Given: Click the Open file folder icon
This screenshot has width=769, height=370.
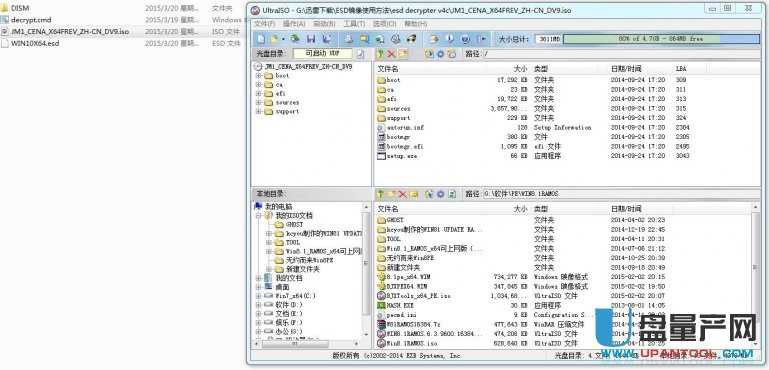Looking at the screenshot, I should [x=274, y=39].
